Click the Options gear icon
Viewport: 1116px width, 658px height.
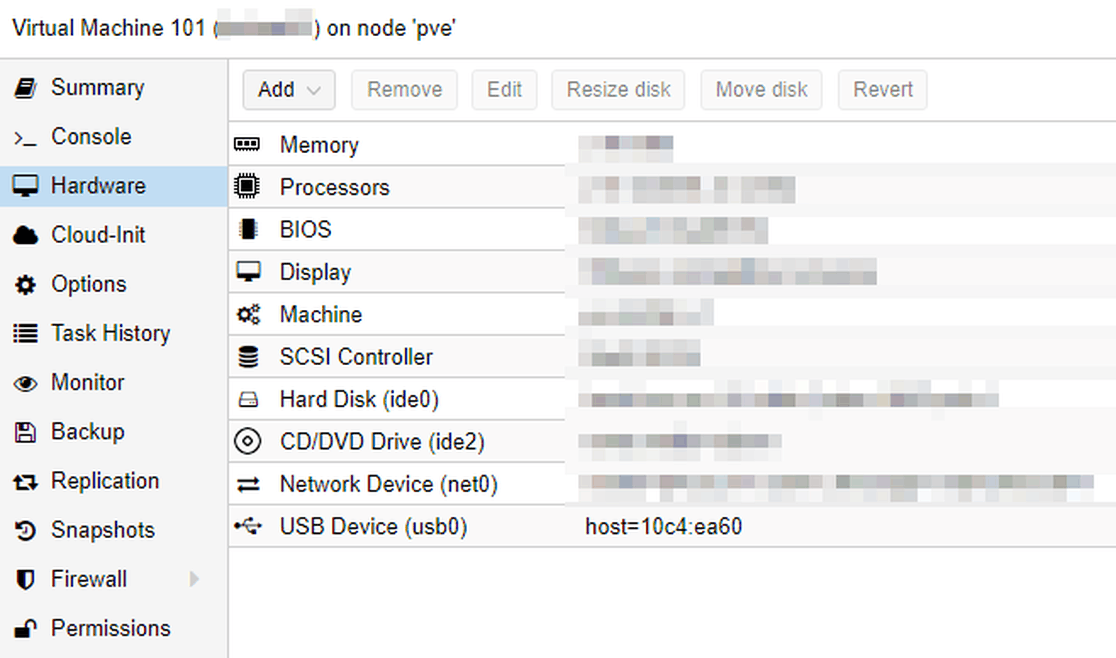click(26, 285)
